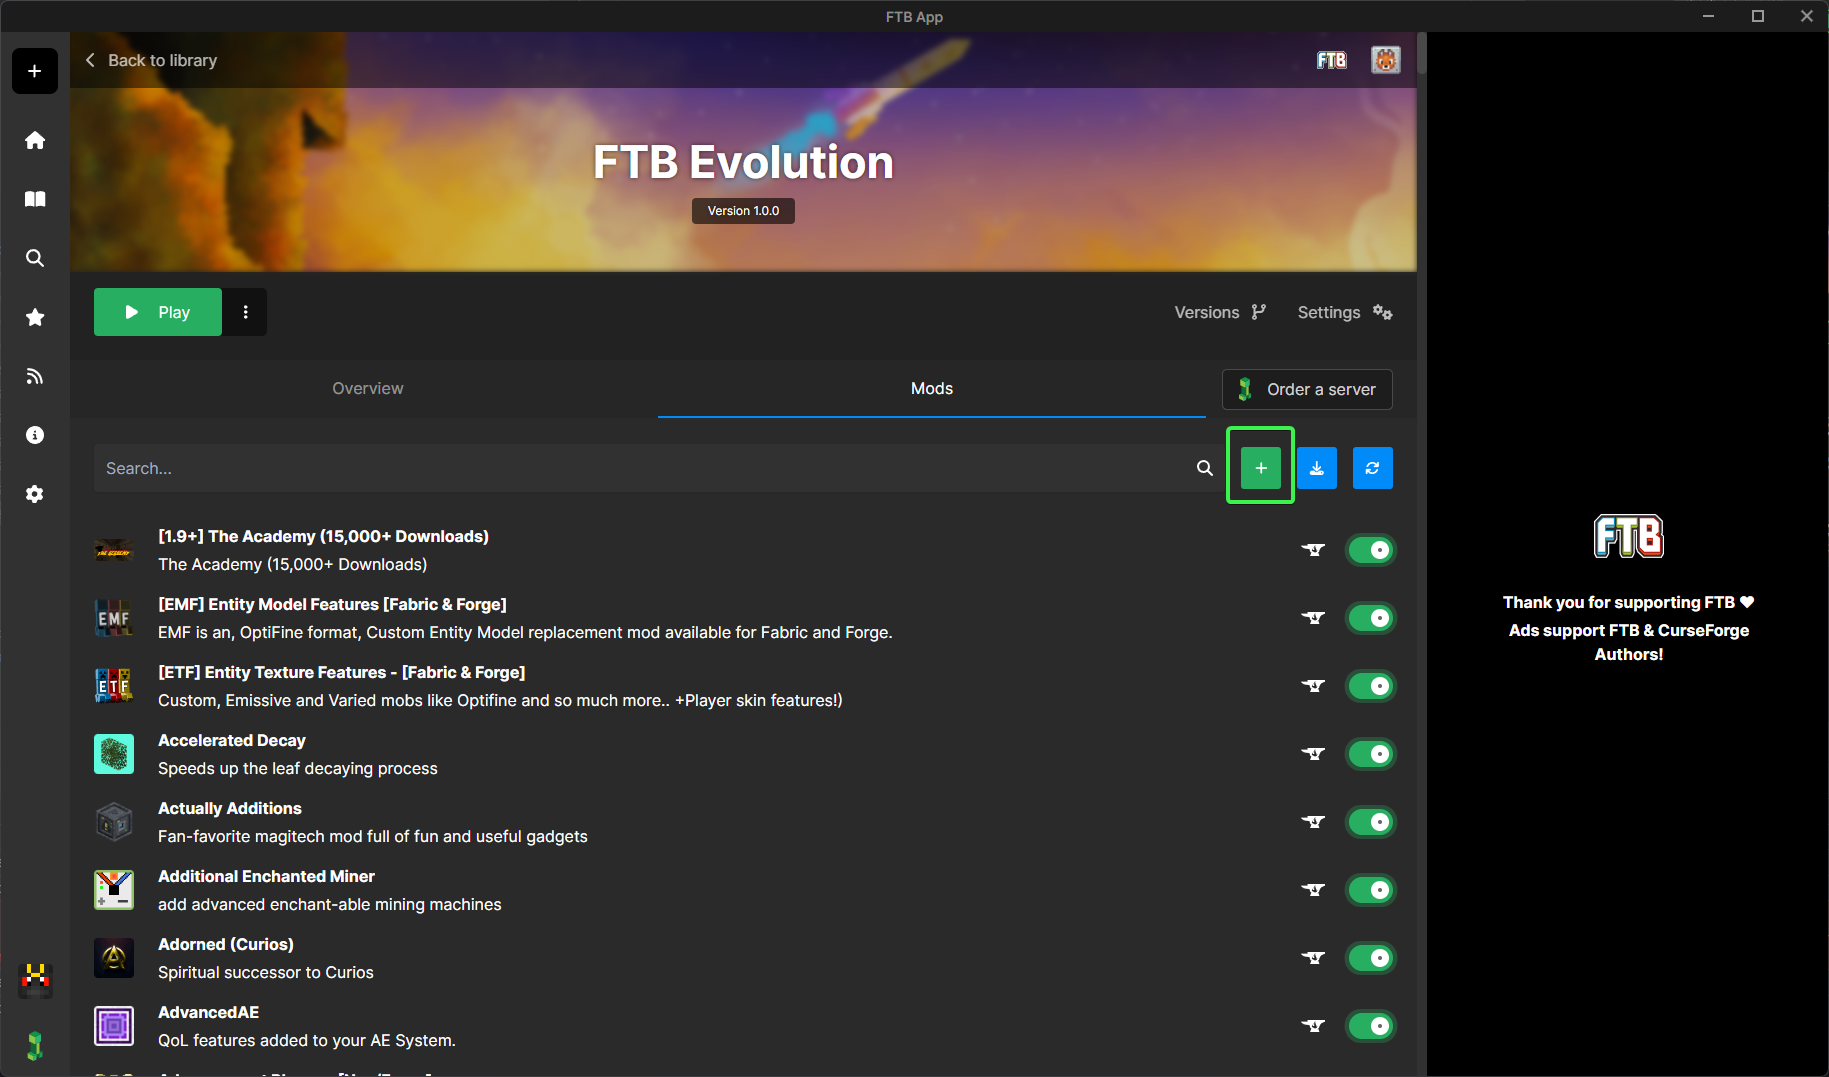Image resolution: width=1829 pixels, height=1077 pixels.
Task: Click the green creeper icon at sidebar bottom
Action: [35, 1046]
